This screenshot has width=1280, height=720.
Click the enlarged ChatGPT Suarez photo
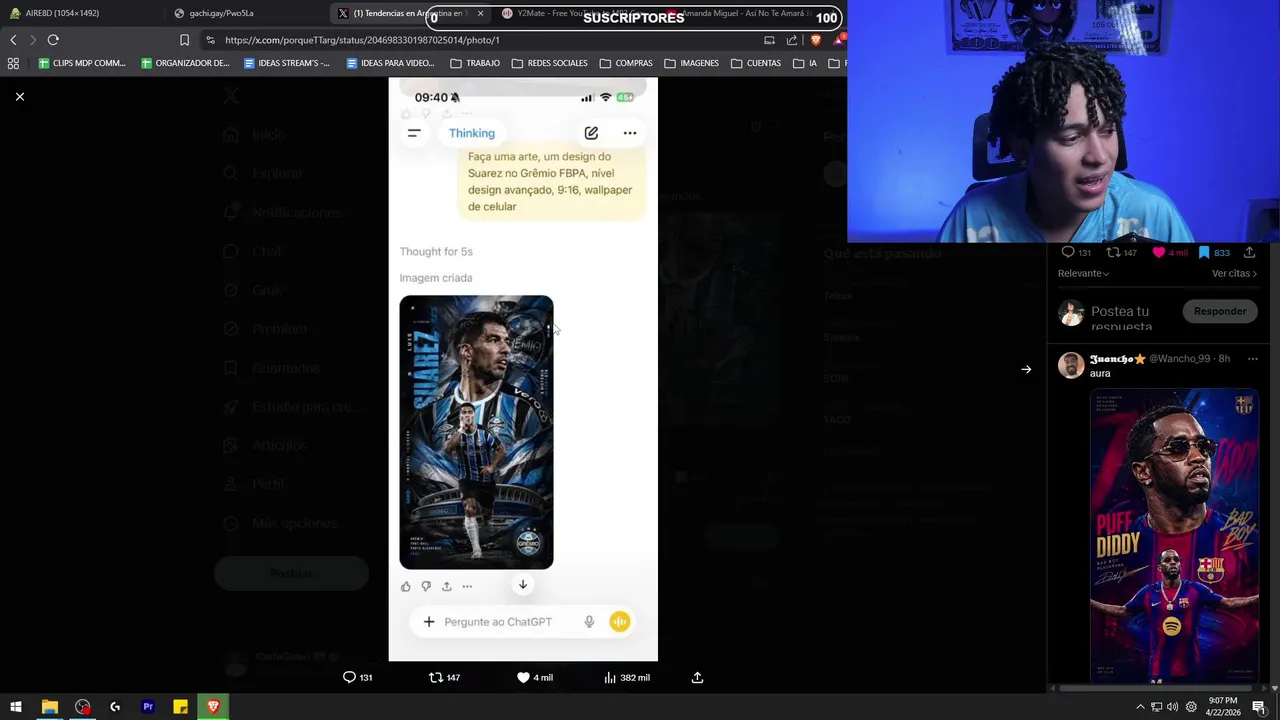point(523,369)
